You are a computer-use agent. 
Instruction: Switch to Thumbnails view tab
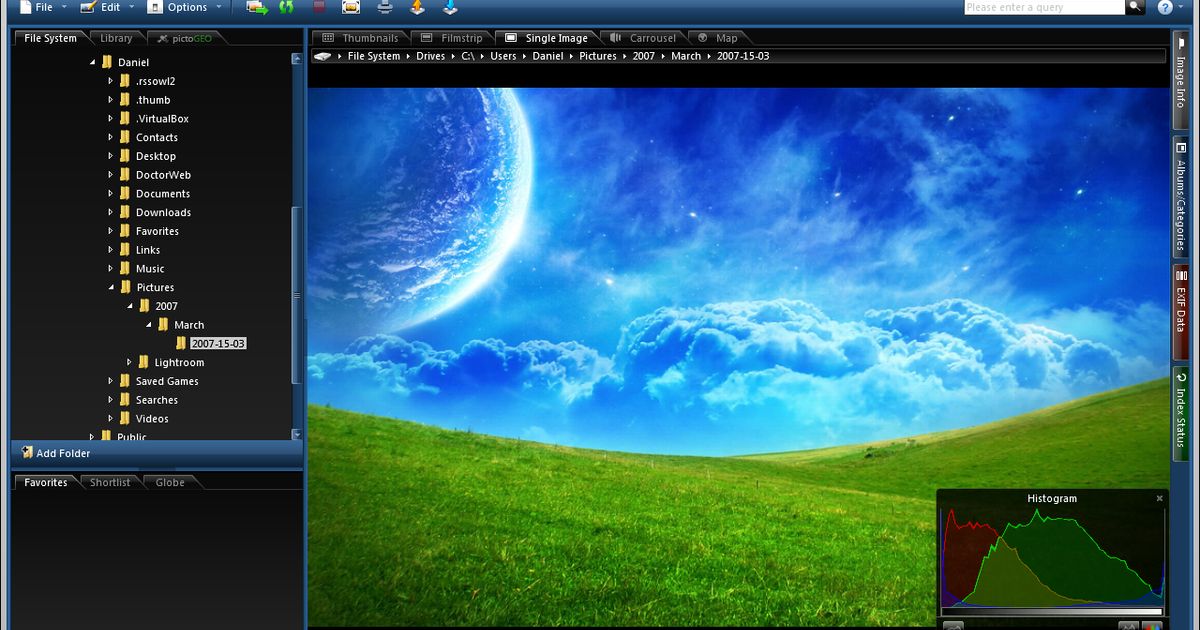click(x=360, y=38)
